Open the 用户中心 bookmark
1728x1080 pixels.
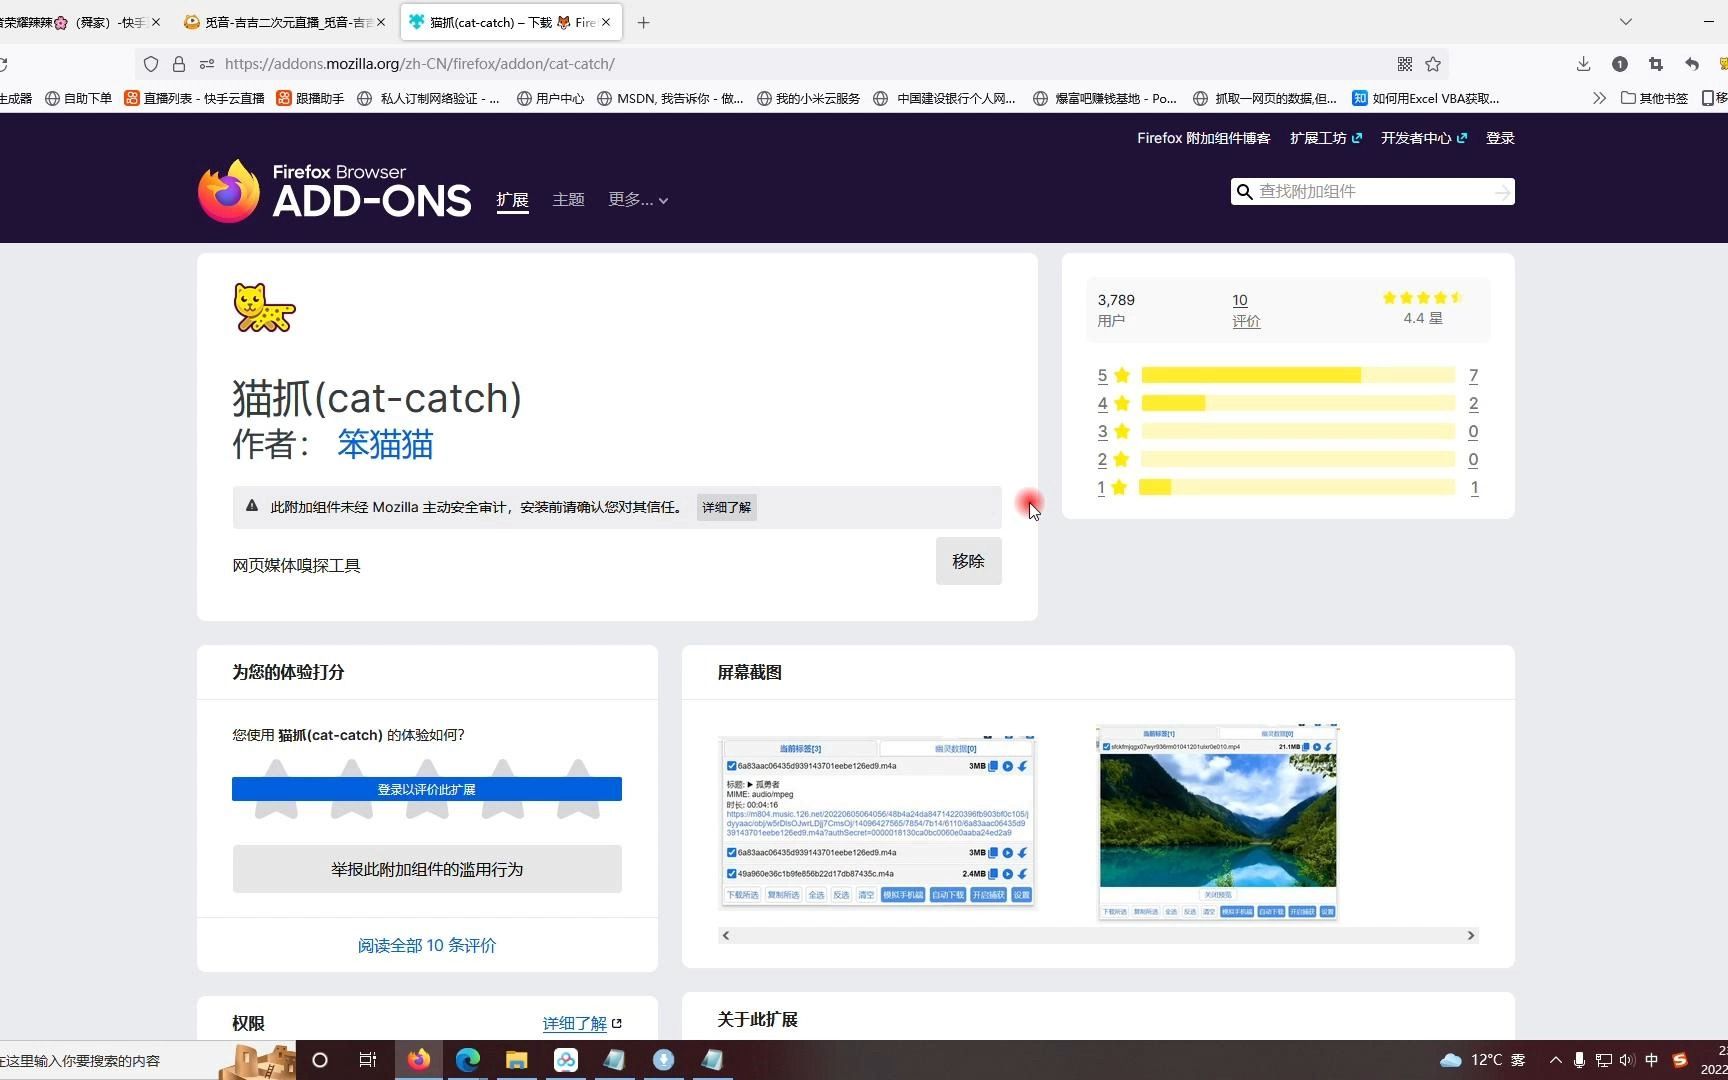tap(550, 98)
